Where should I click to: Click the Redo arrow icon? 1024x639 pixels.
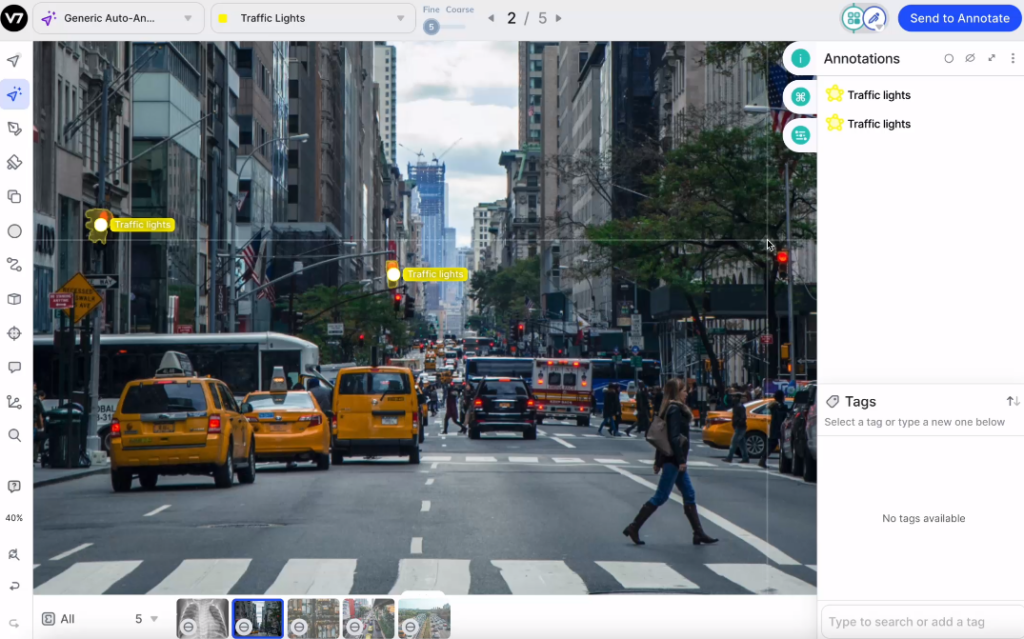[x=14, y=624]
